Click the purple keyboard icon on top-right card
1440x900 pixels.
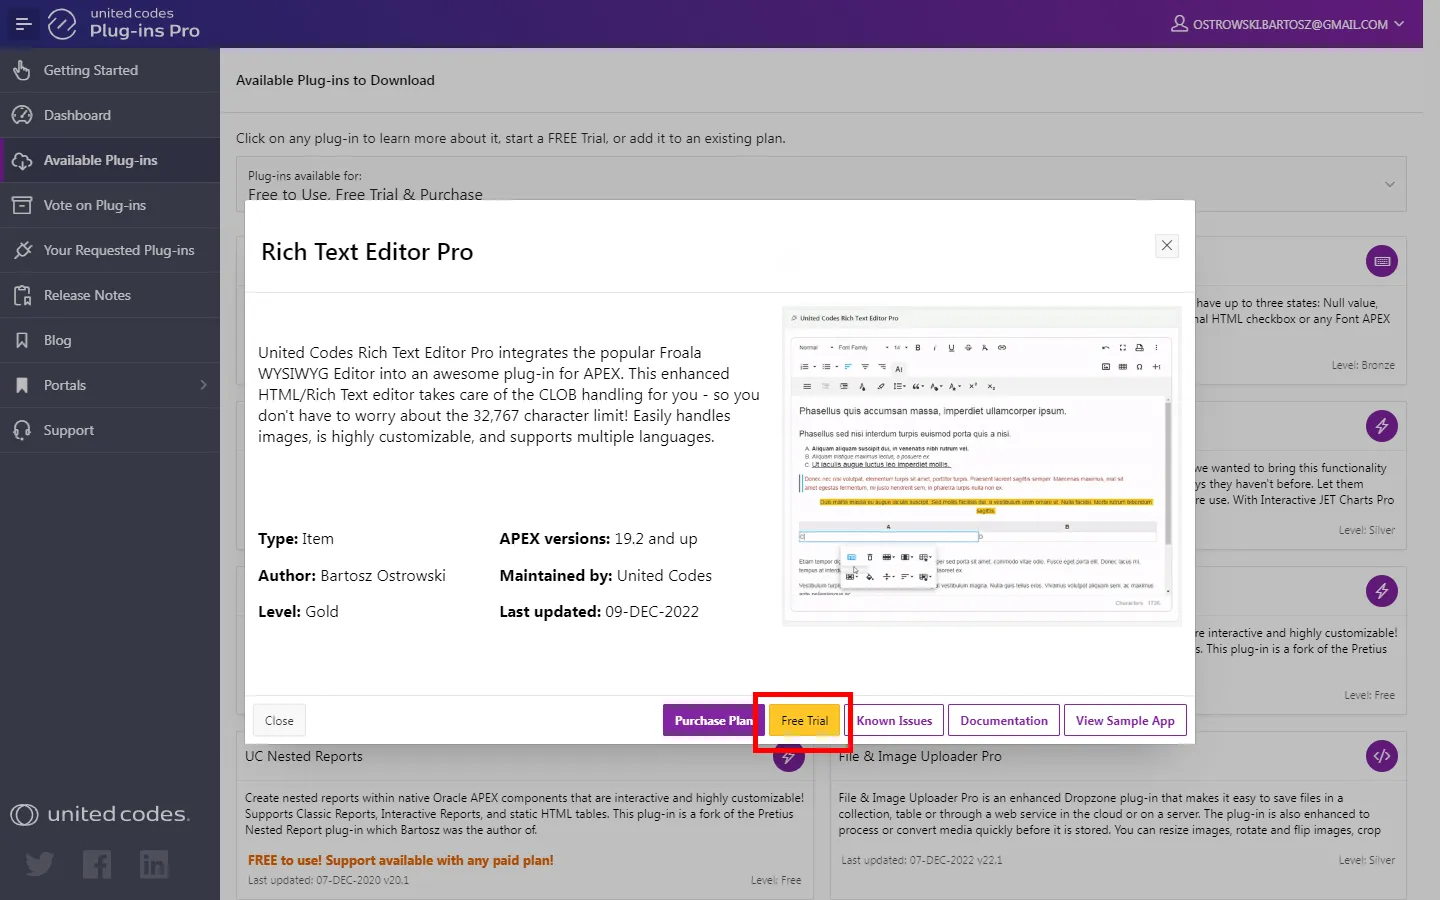[1382, 261]
